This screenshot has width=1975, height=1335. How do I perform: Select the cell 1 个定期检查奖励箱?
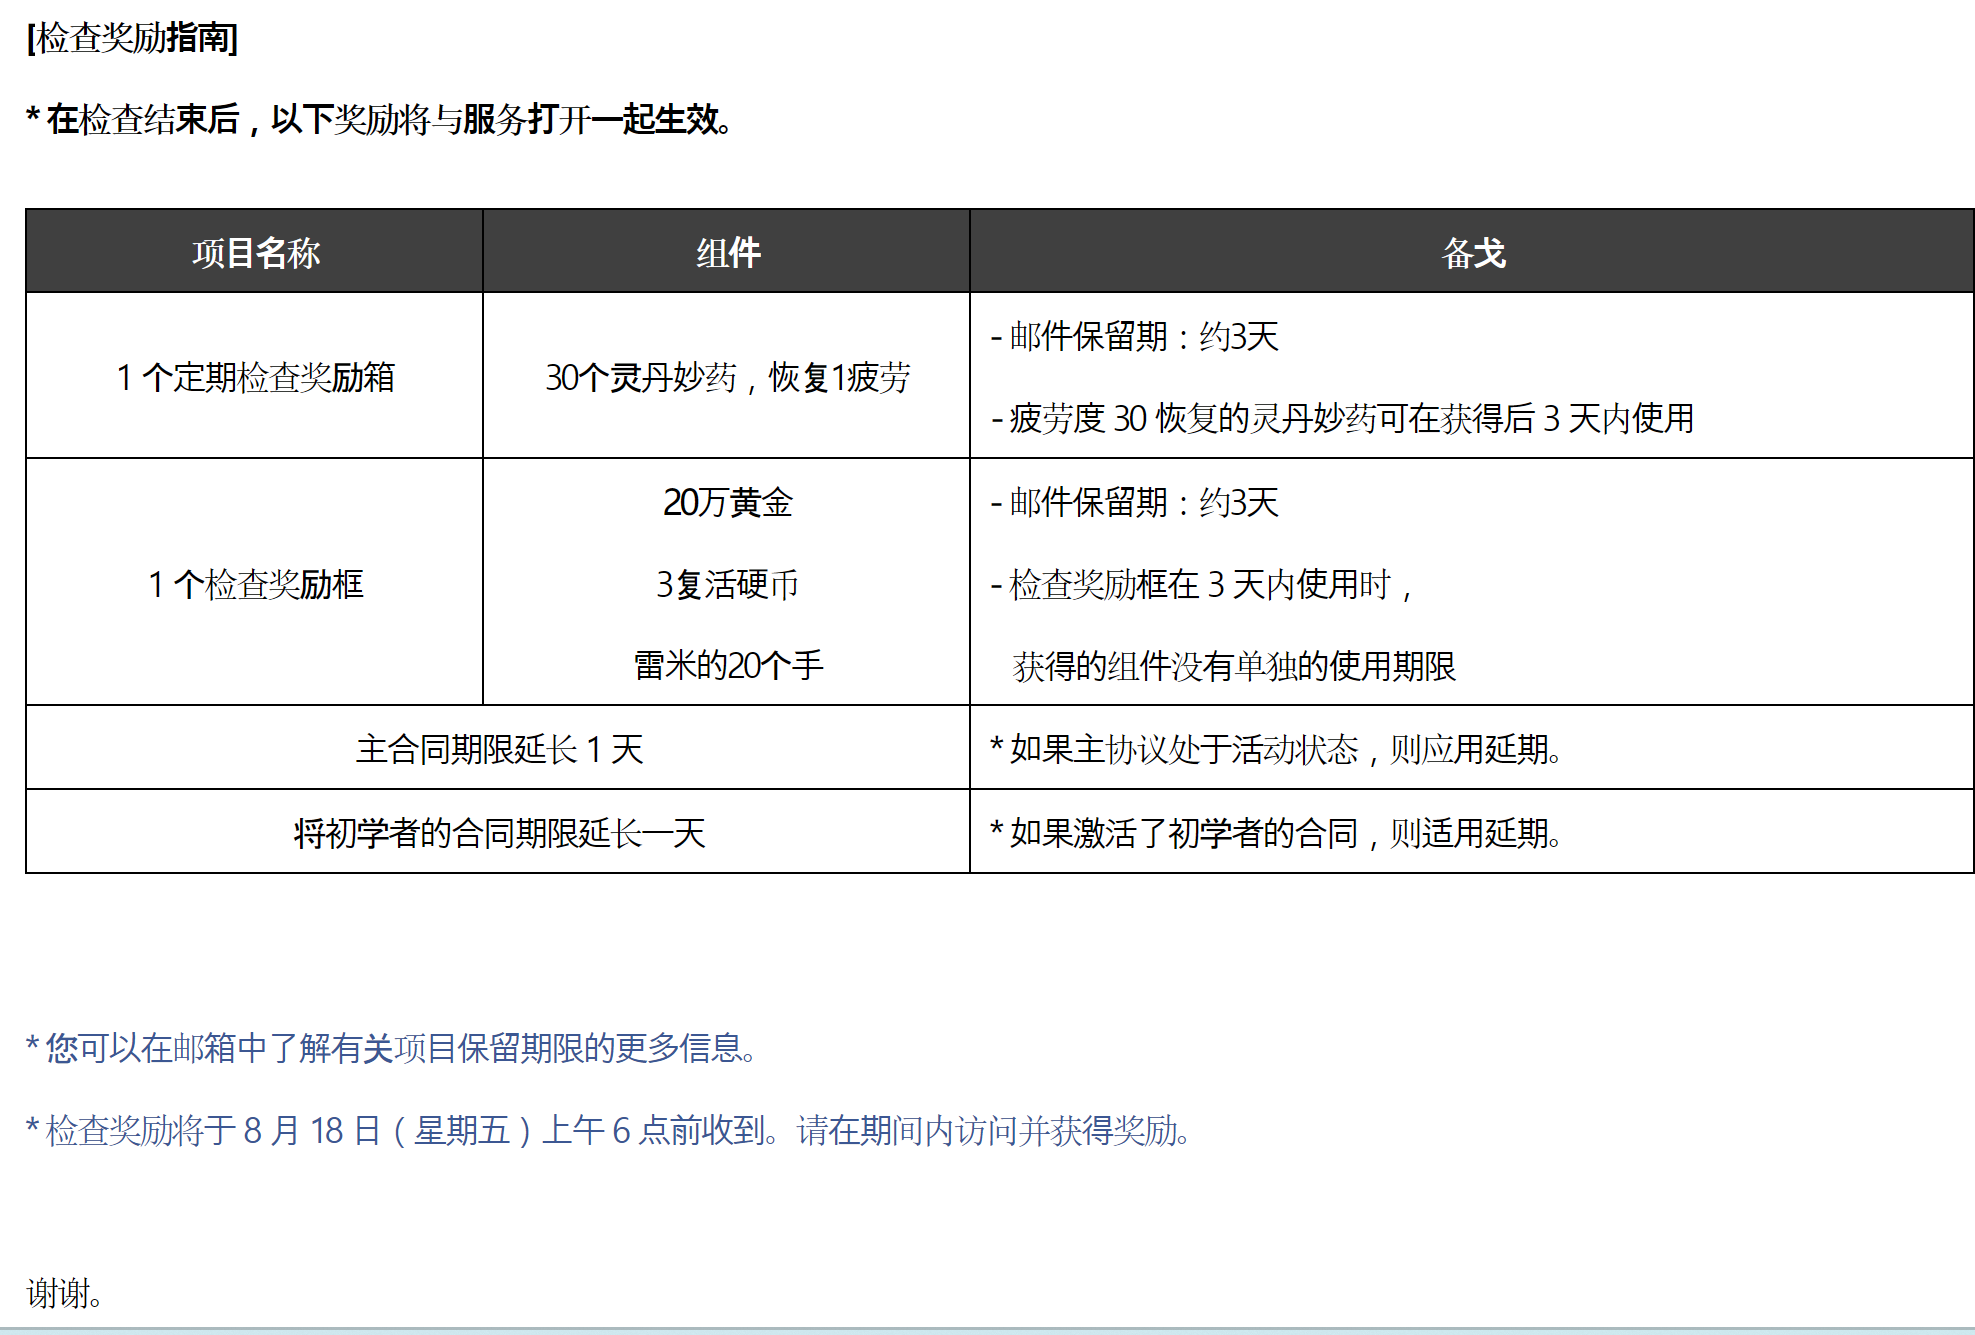255,377
